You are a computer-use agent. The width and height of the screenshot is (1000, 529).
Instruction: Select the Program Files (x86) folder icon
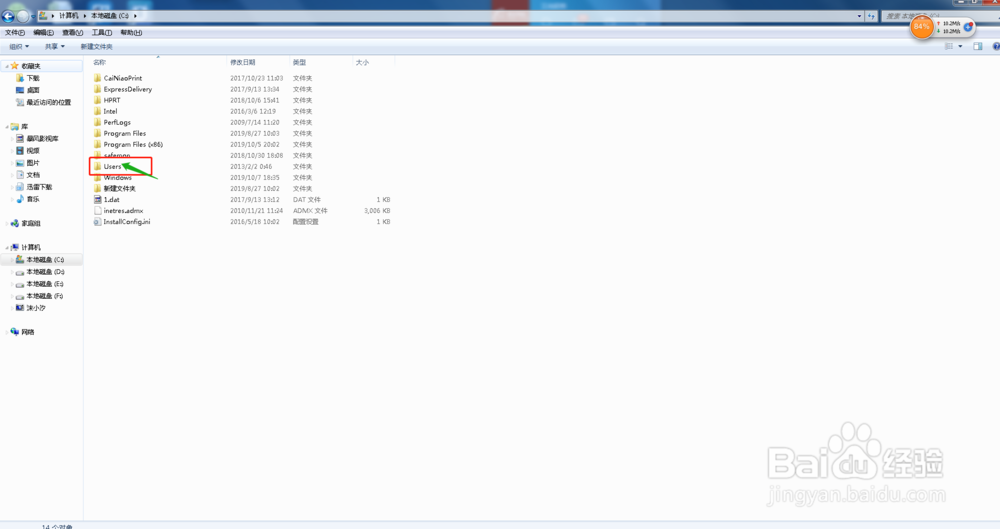click(x=98, y=144)
